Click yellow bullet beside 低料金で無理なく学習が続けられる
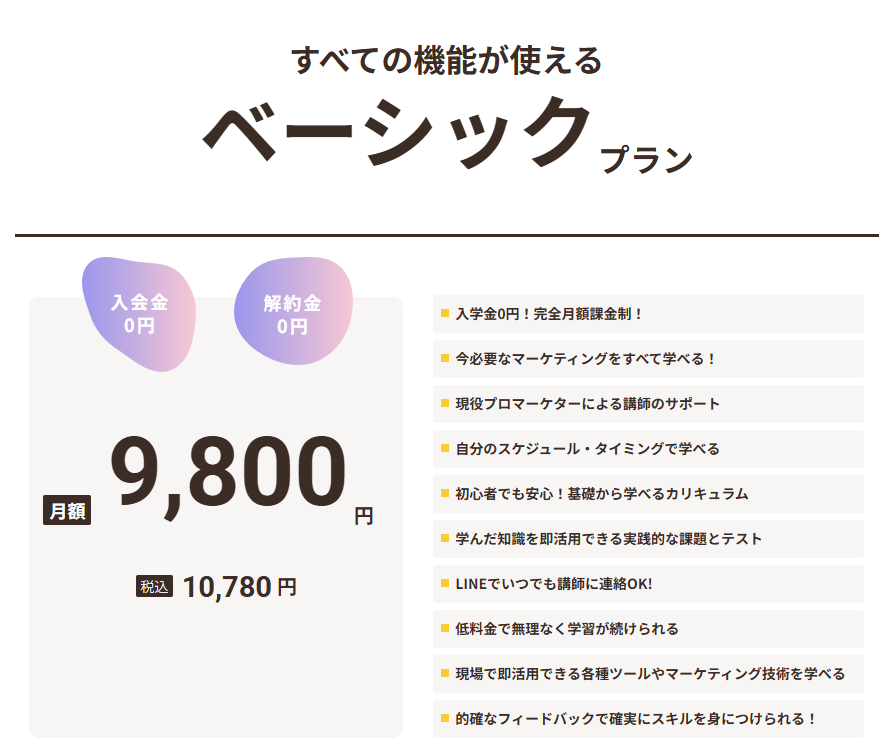This screenshot has width=896, height=752. point(445,628)
